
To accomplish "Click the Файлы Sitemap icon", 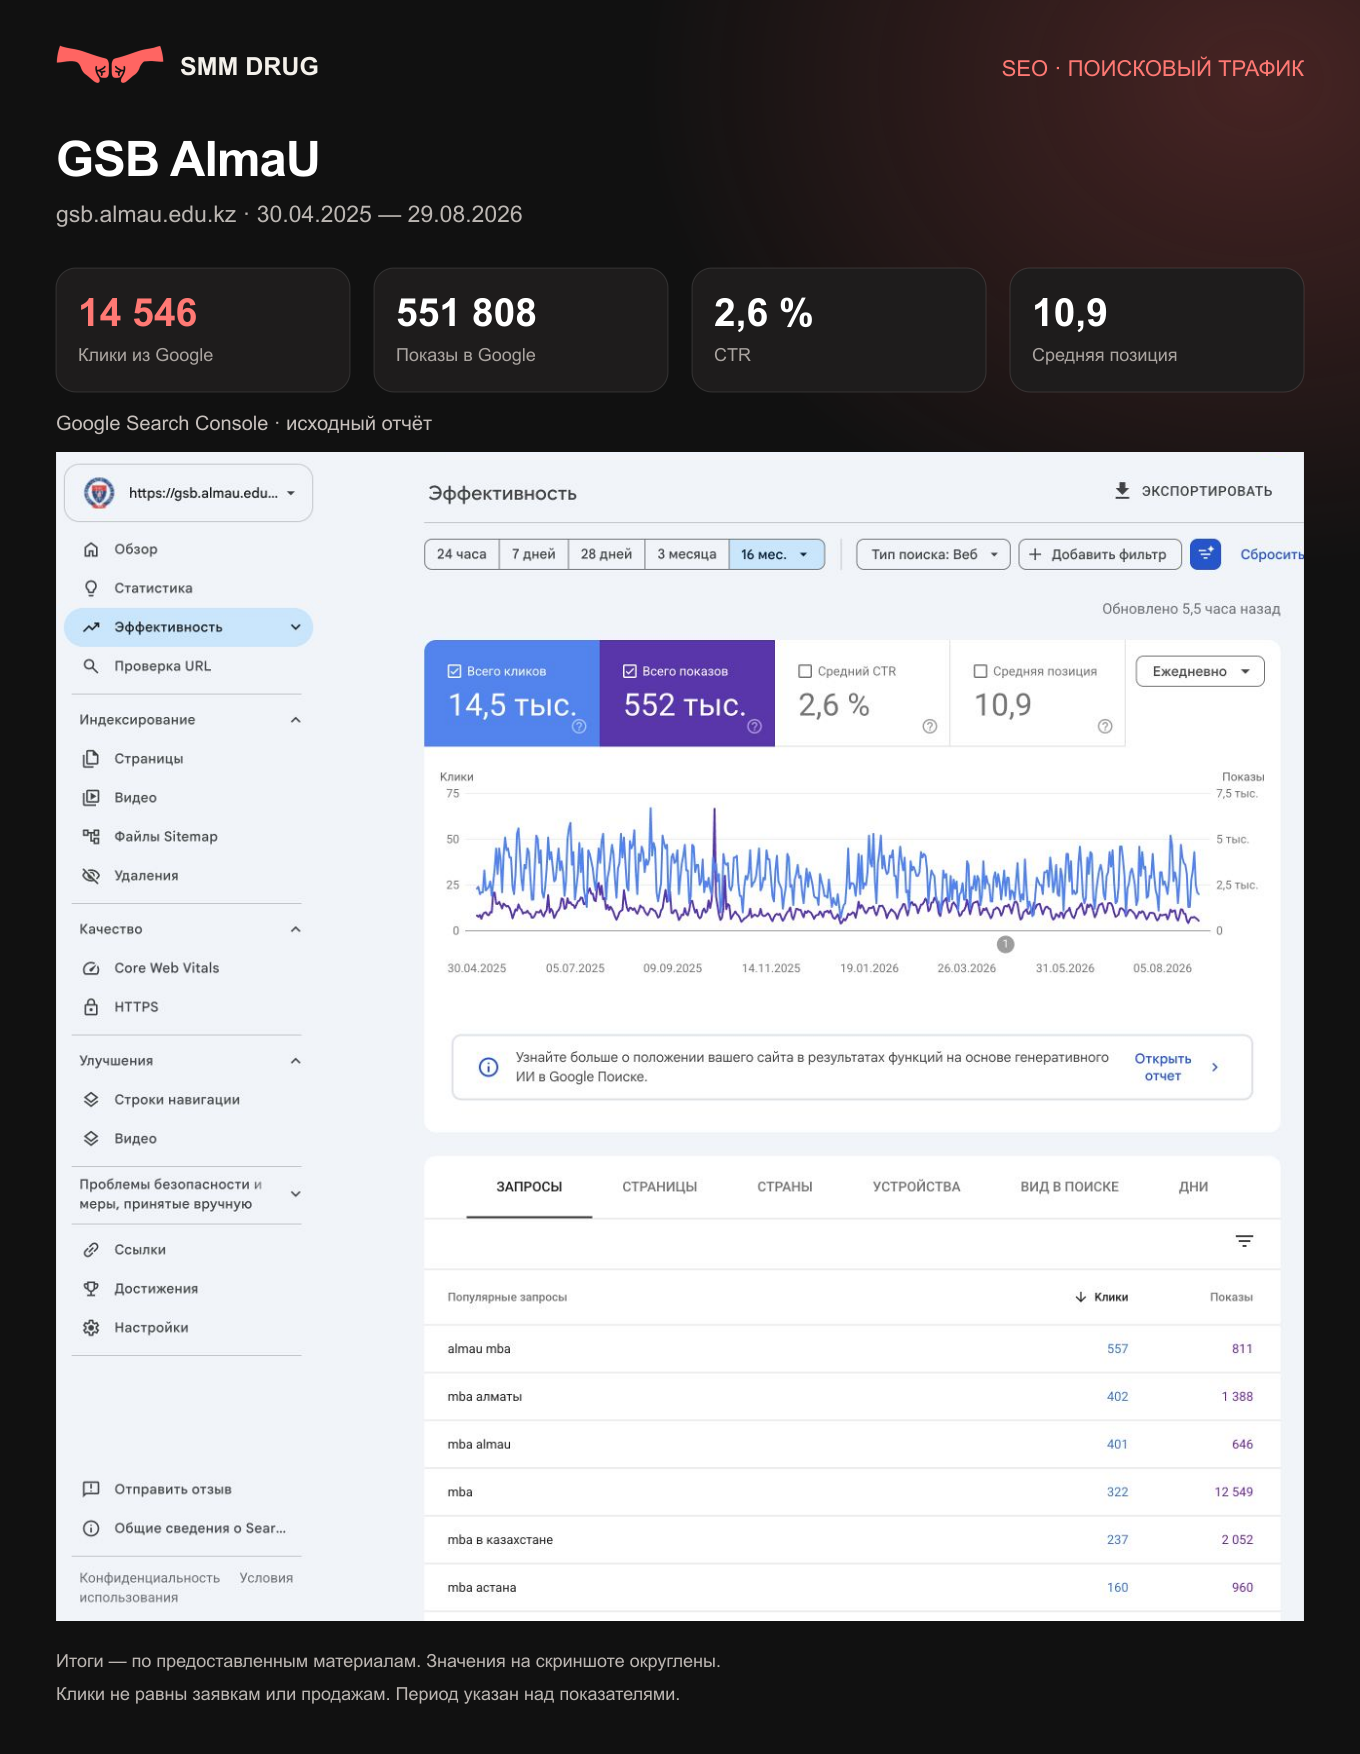I will (91, 836).
